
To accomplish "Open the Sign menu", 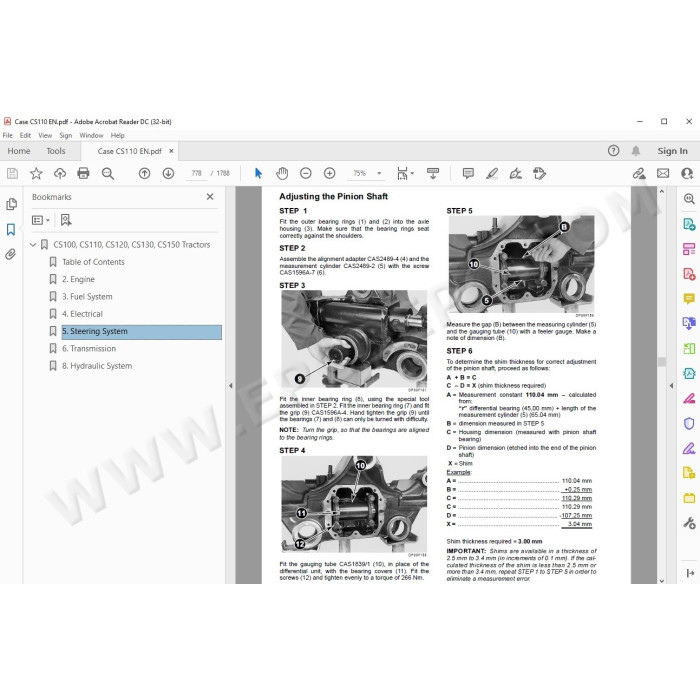I will (x=66, y=135).
